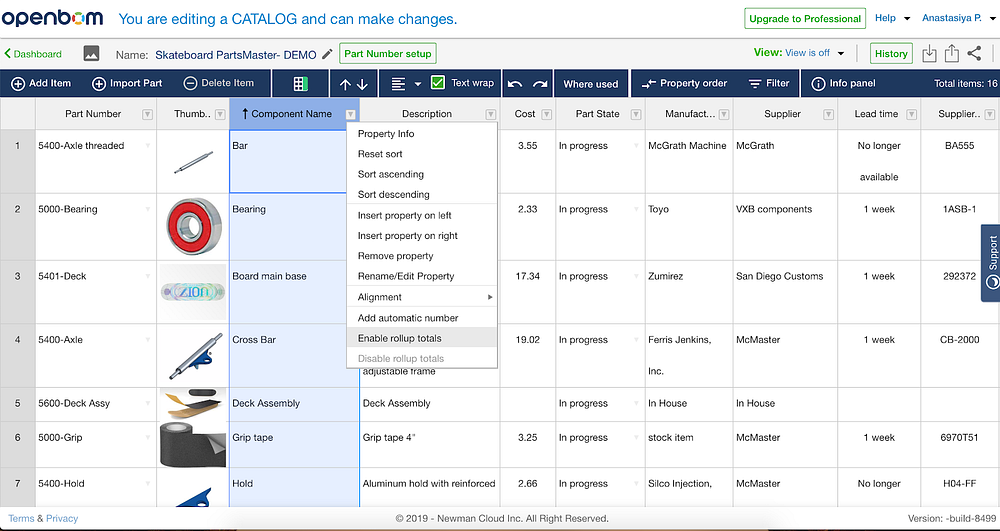Go back to Dashboard

pos(33,54)
